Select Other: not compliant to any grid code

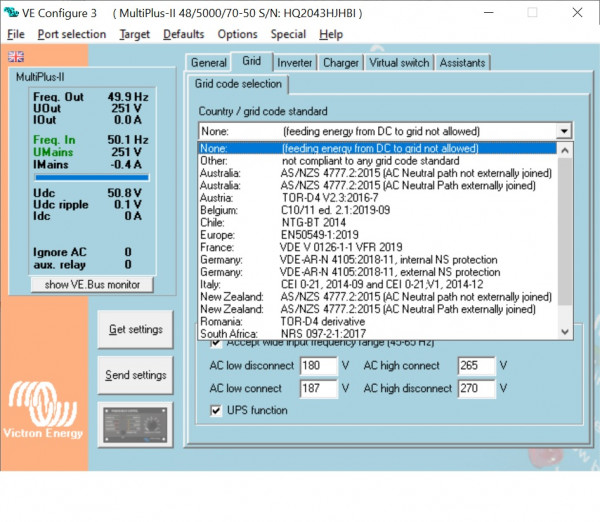(378, 161)
